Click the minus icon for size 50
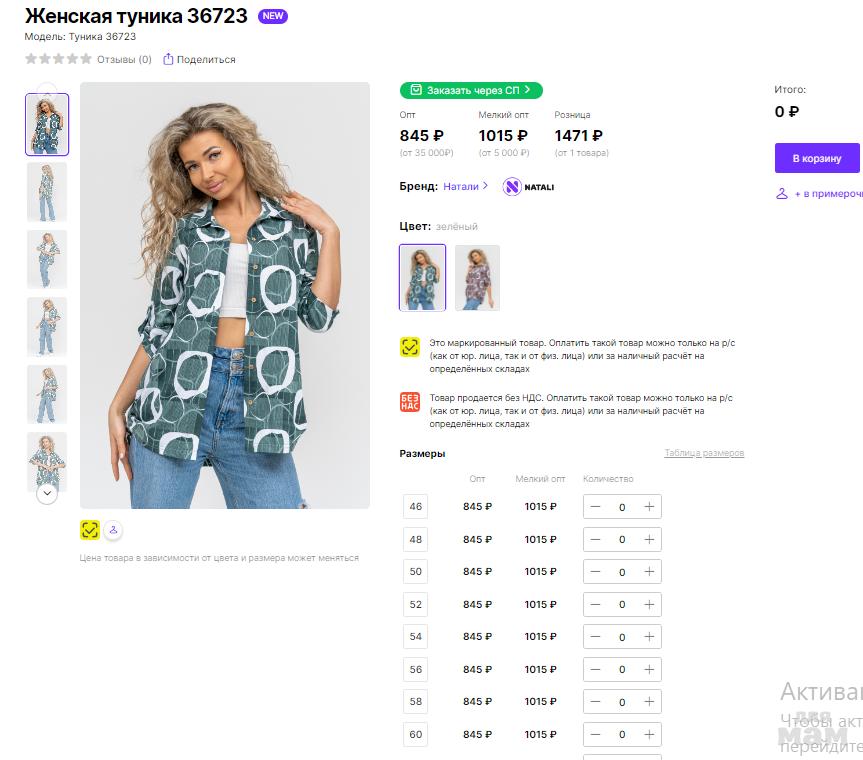The width and height of the screenshot is (863, 760). pyautogui.click(x=596, y=572)
